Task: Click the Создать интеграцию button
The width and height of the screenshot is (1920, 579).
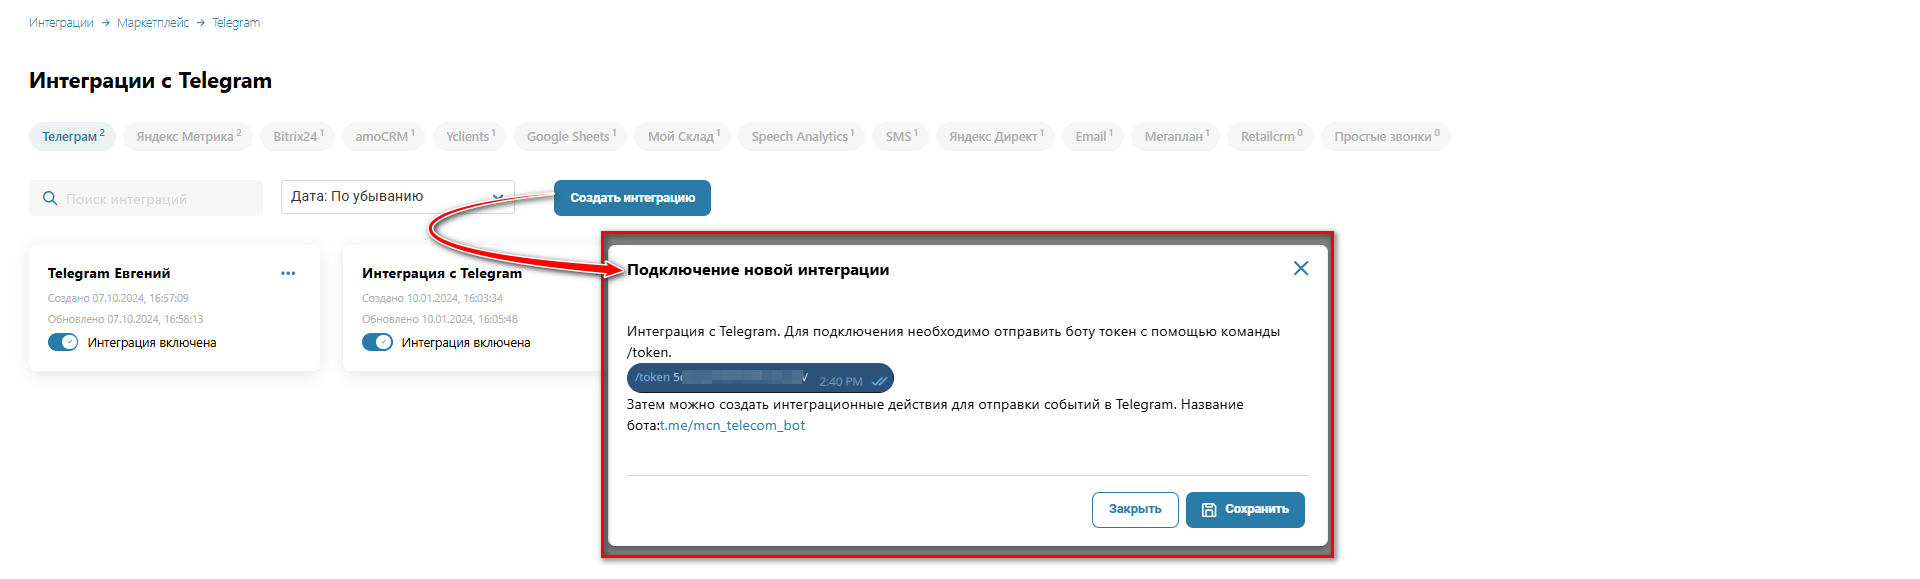Action: point(632,198)
